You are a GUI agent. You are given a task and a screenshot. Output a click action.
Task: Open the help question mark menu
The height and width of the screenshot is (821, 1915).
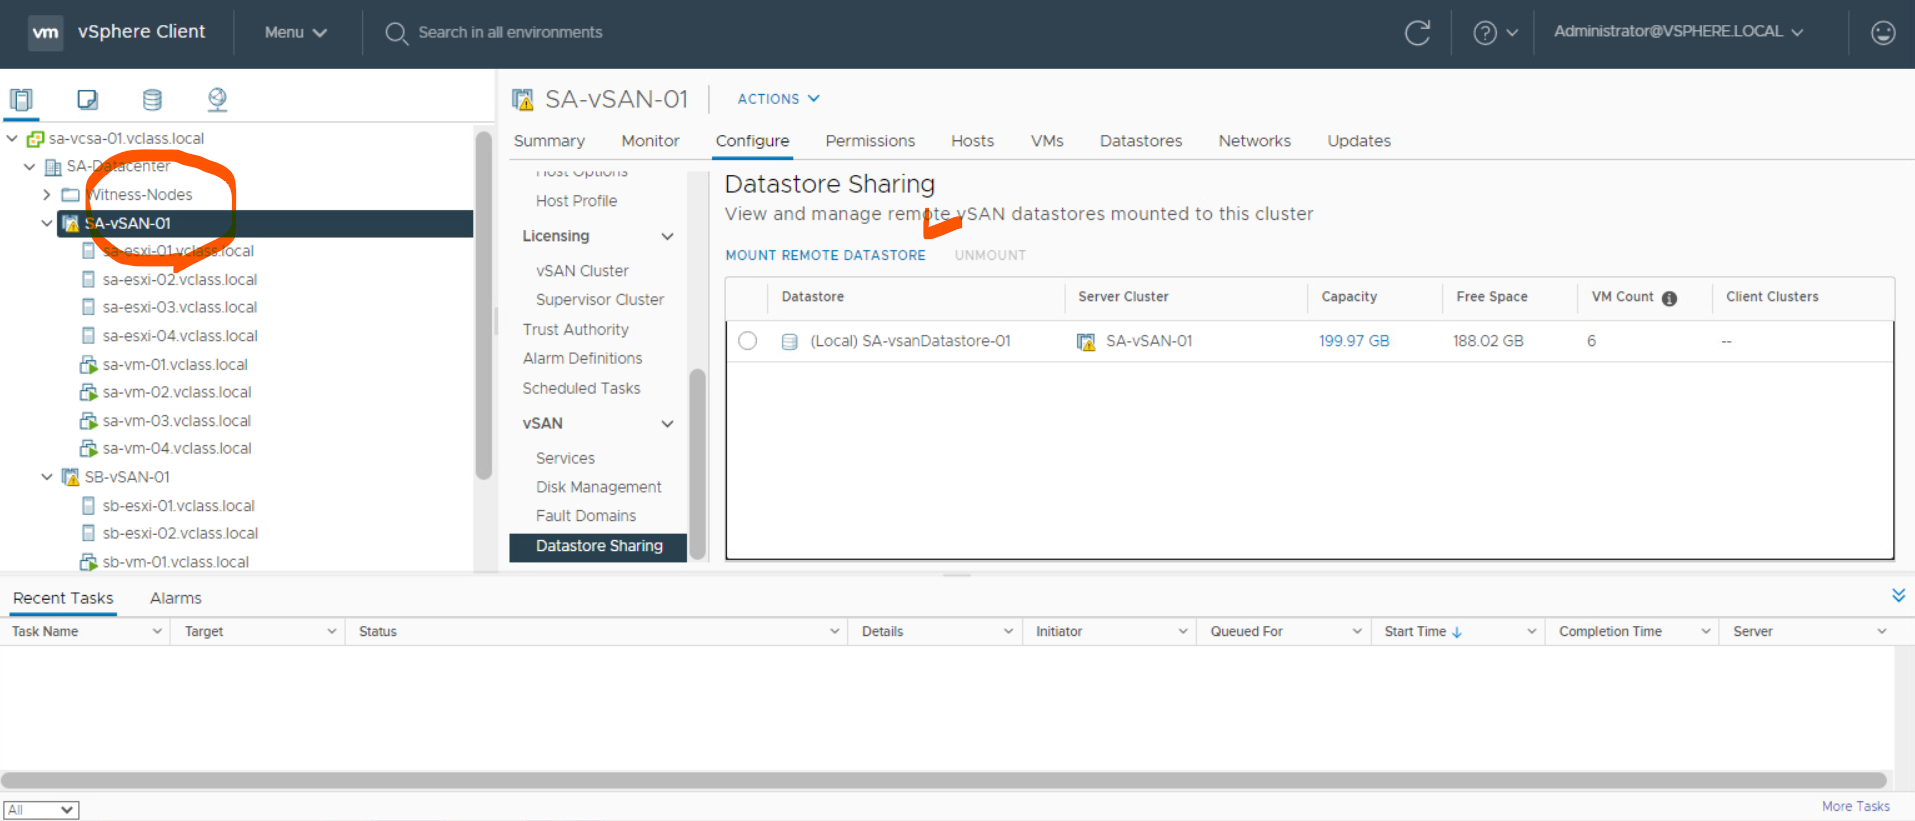coord(1495,33)
